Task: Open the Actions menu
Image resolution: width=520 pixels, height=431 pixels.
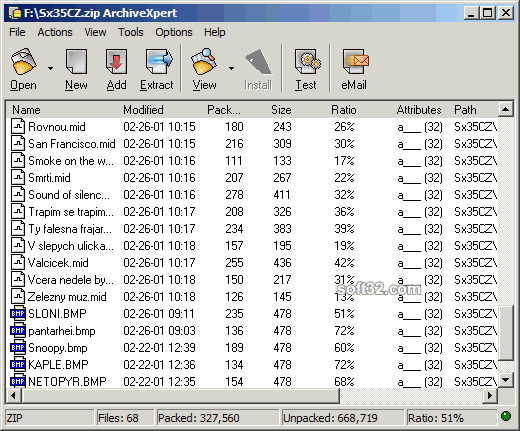Action: pos(55,32)
